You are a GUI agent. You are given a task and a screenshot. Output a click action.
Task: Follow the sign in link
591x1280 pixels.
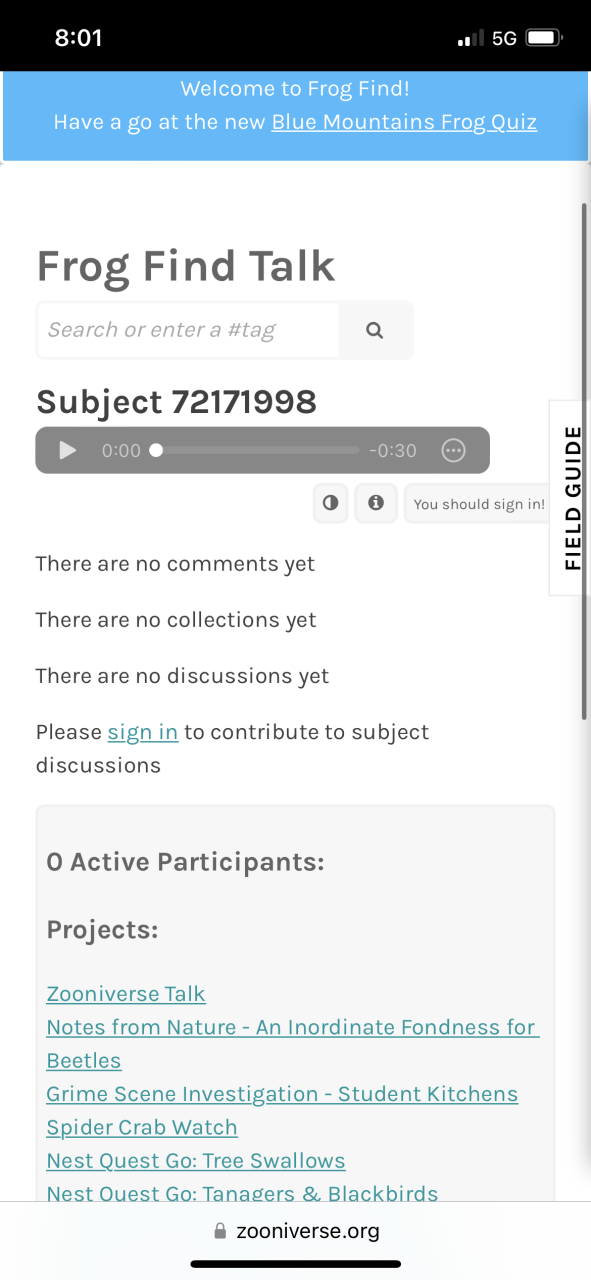(x=143, y=732)
